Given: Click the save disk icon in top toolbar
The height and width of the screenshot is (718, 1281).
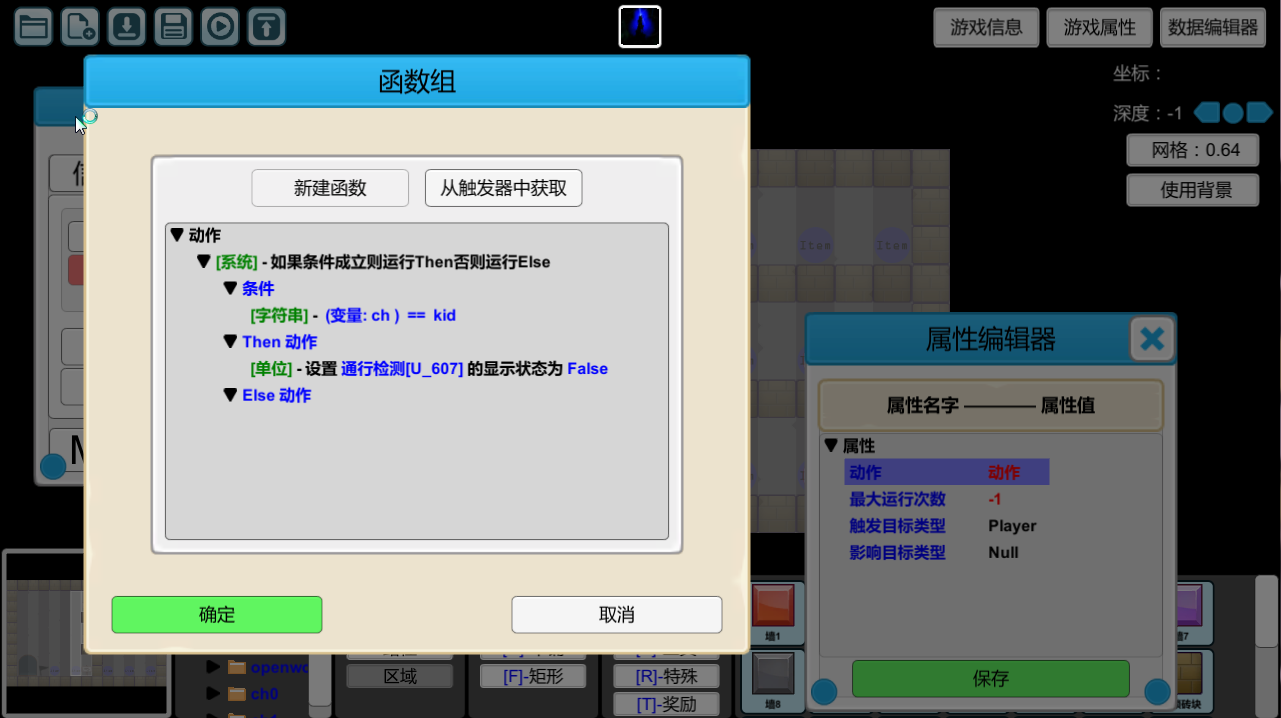Looking at the screenshot, I should click(x=173, y=27).
